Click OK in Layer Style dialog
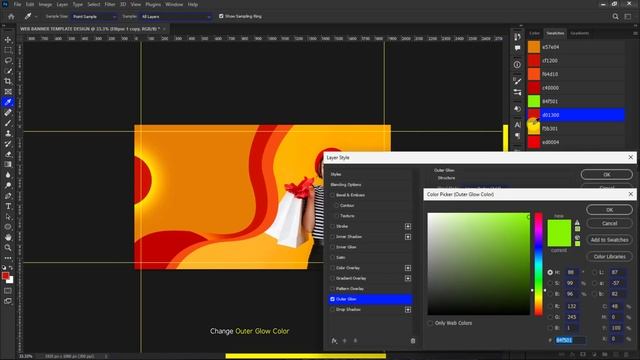Image resolution: width=640 pixels, height=360 pixels. click(x=607, y=175)
